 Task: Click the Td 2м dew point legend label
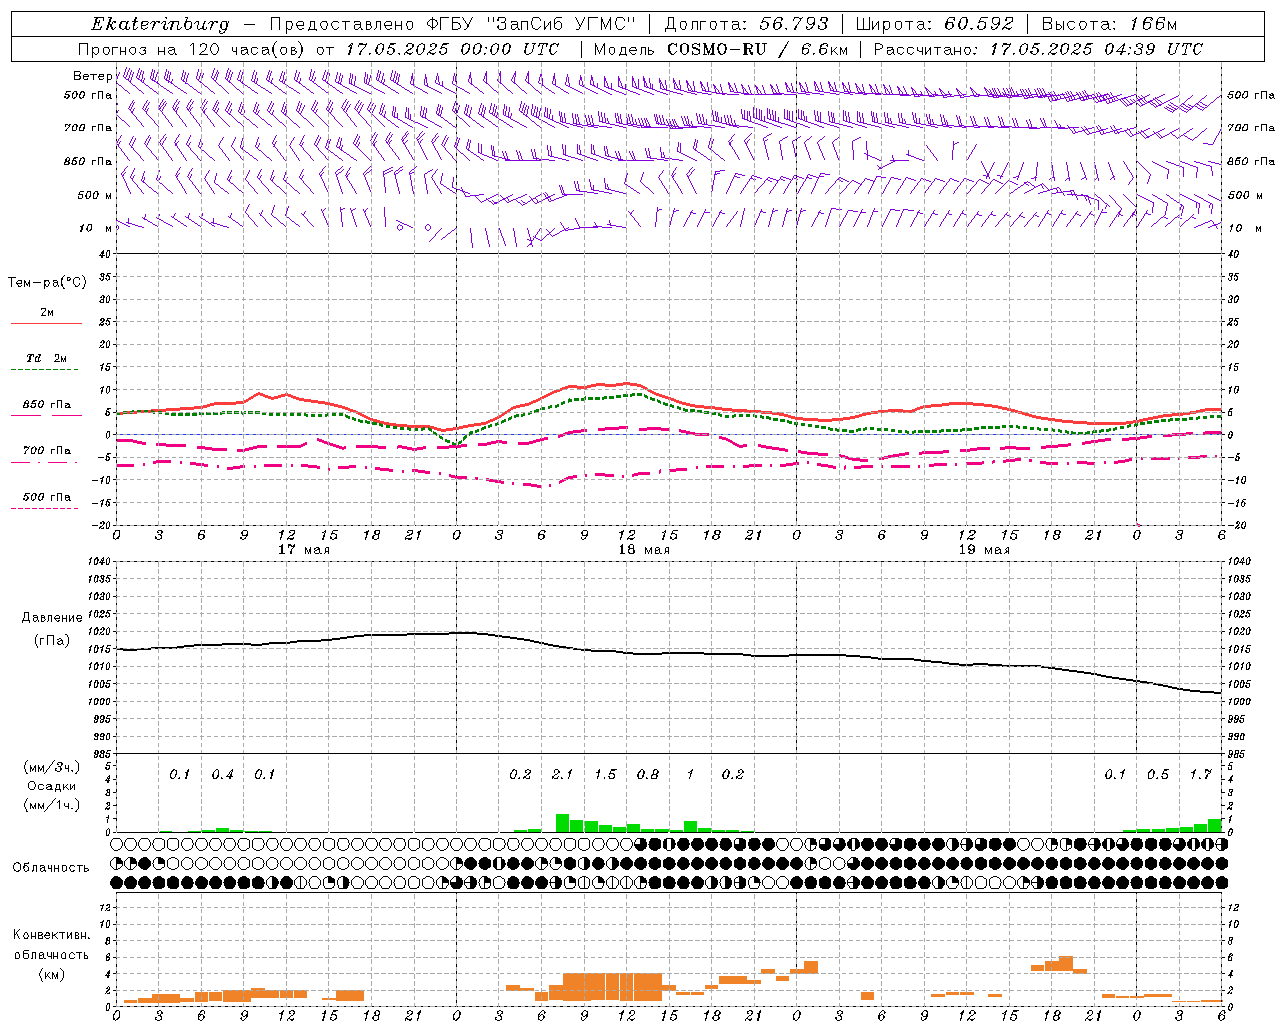coord(47,358)
